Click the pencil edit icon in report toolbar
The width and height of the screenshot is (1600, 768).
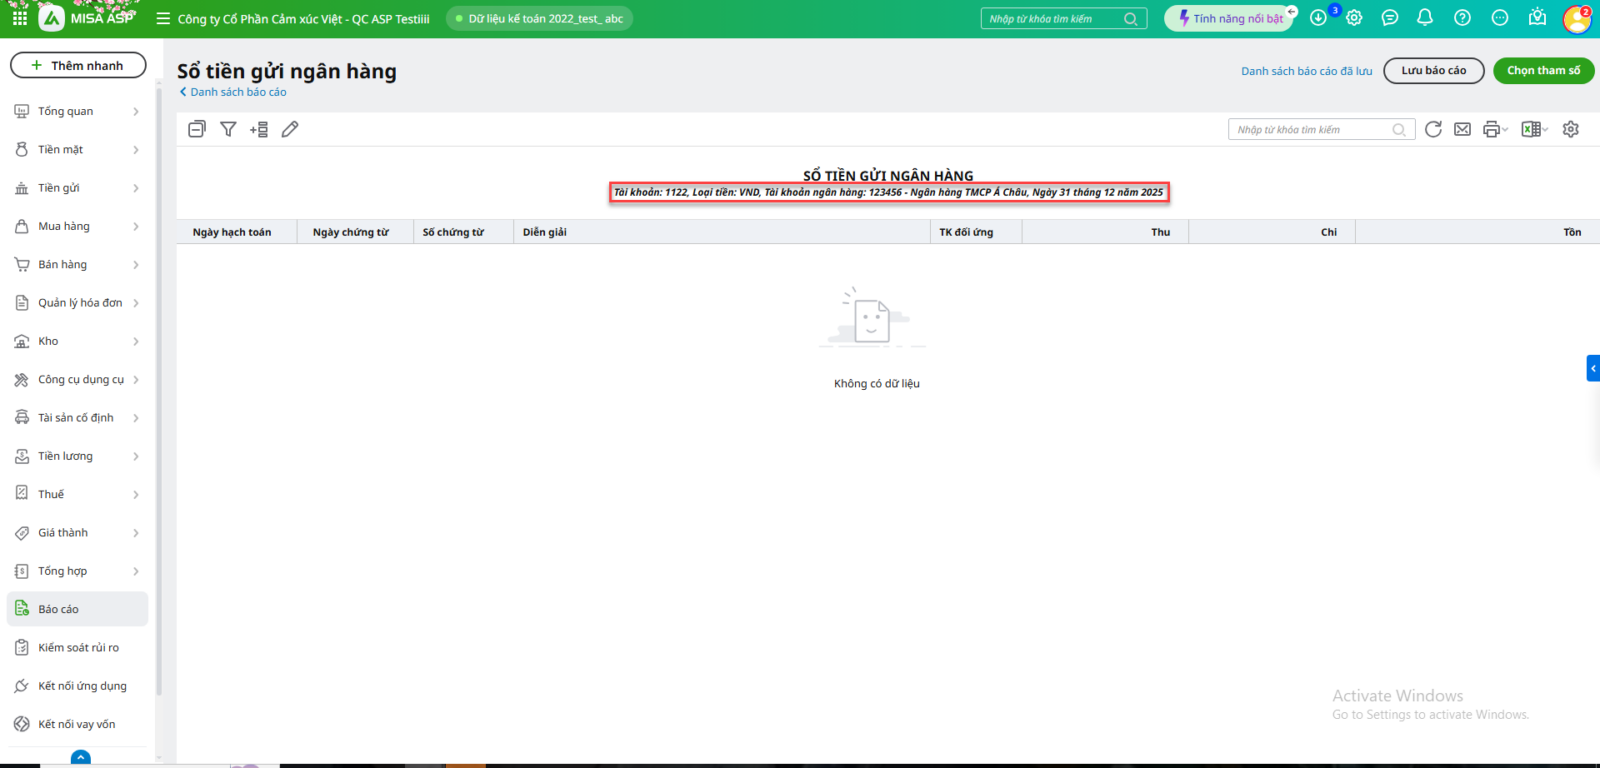click(x=290, y=129)
